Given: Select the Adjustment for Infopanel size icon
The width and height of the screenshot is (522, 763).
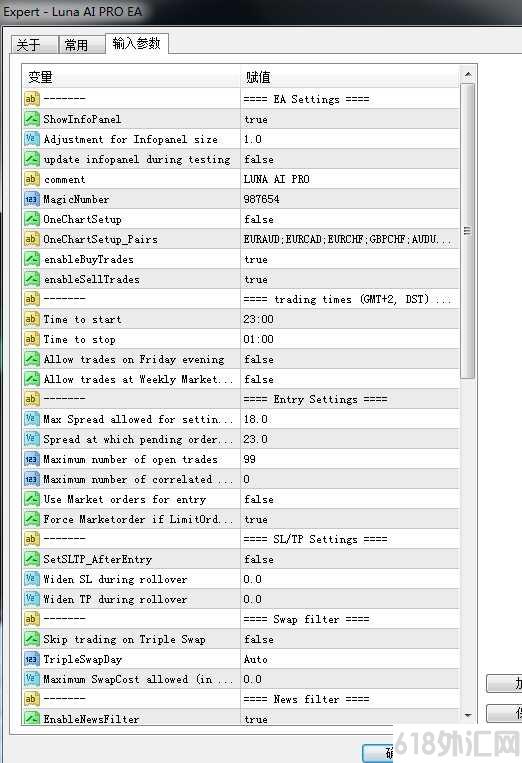Looking at the screenshot, I should (32, 139).
